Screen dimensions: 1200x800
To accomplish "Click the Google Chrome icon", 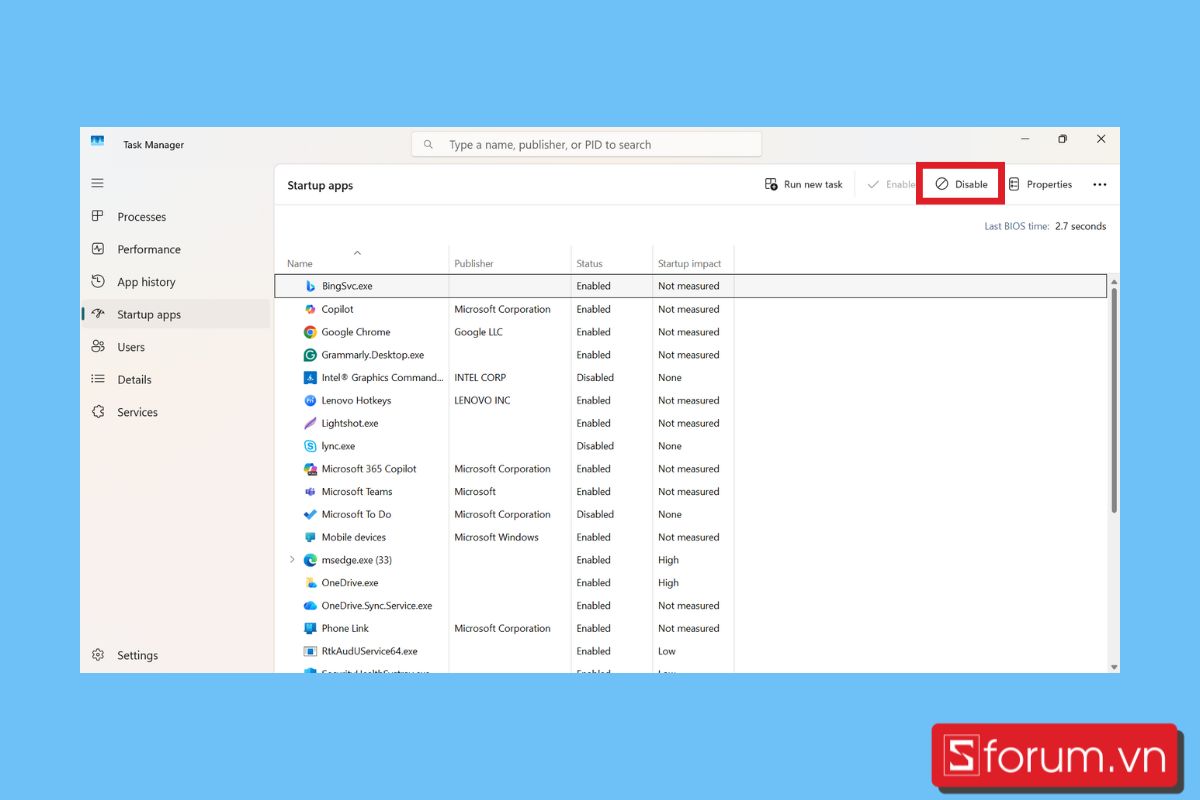I will click(x=310, y=332).
